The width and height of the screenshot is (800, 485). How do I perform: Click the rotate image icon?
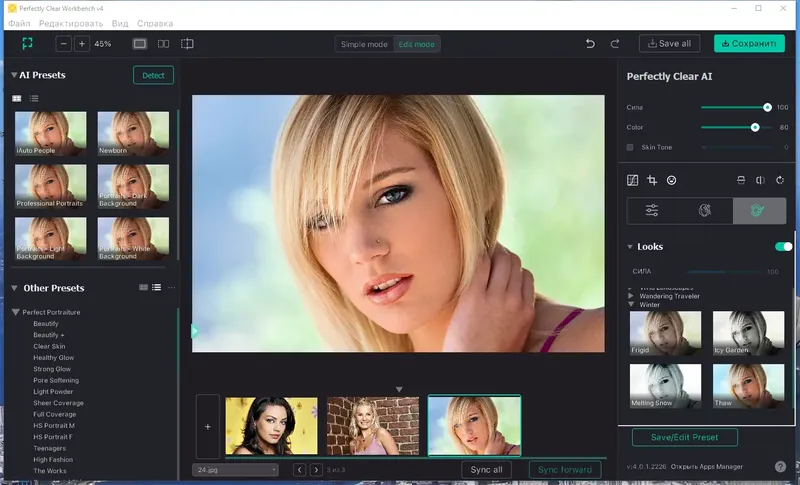click(x=780, y=180)
